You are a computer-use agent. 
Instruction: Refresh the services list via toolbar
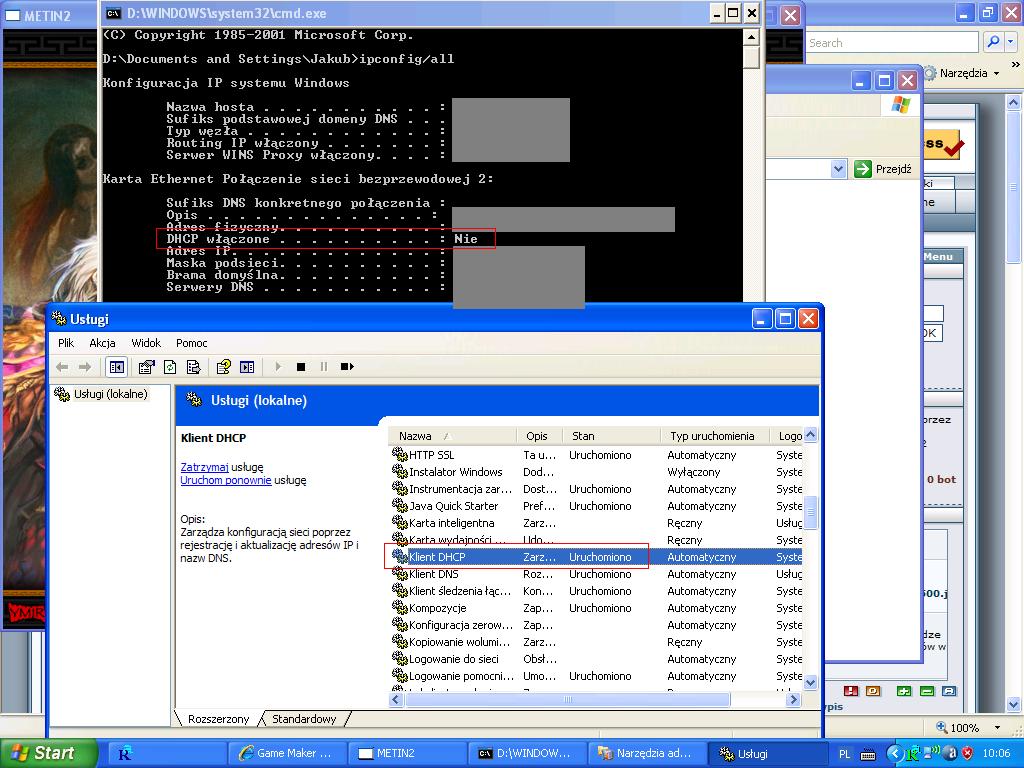[170, 367]
